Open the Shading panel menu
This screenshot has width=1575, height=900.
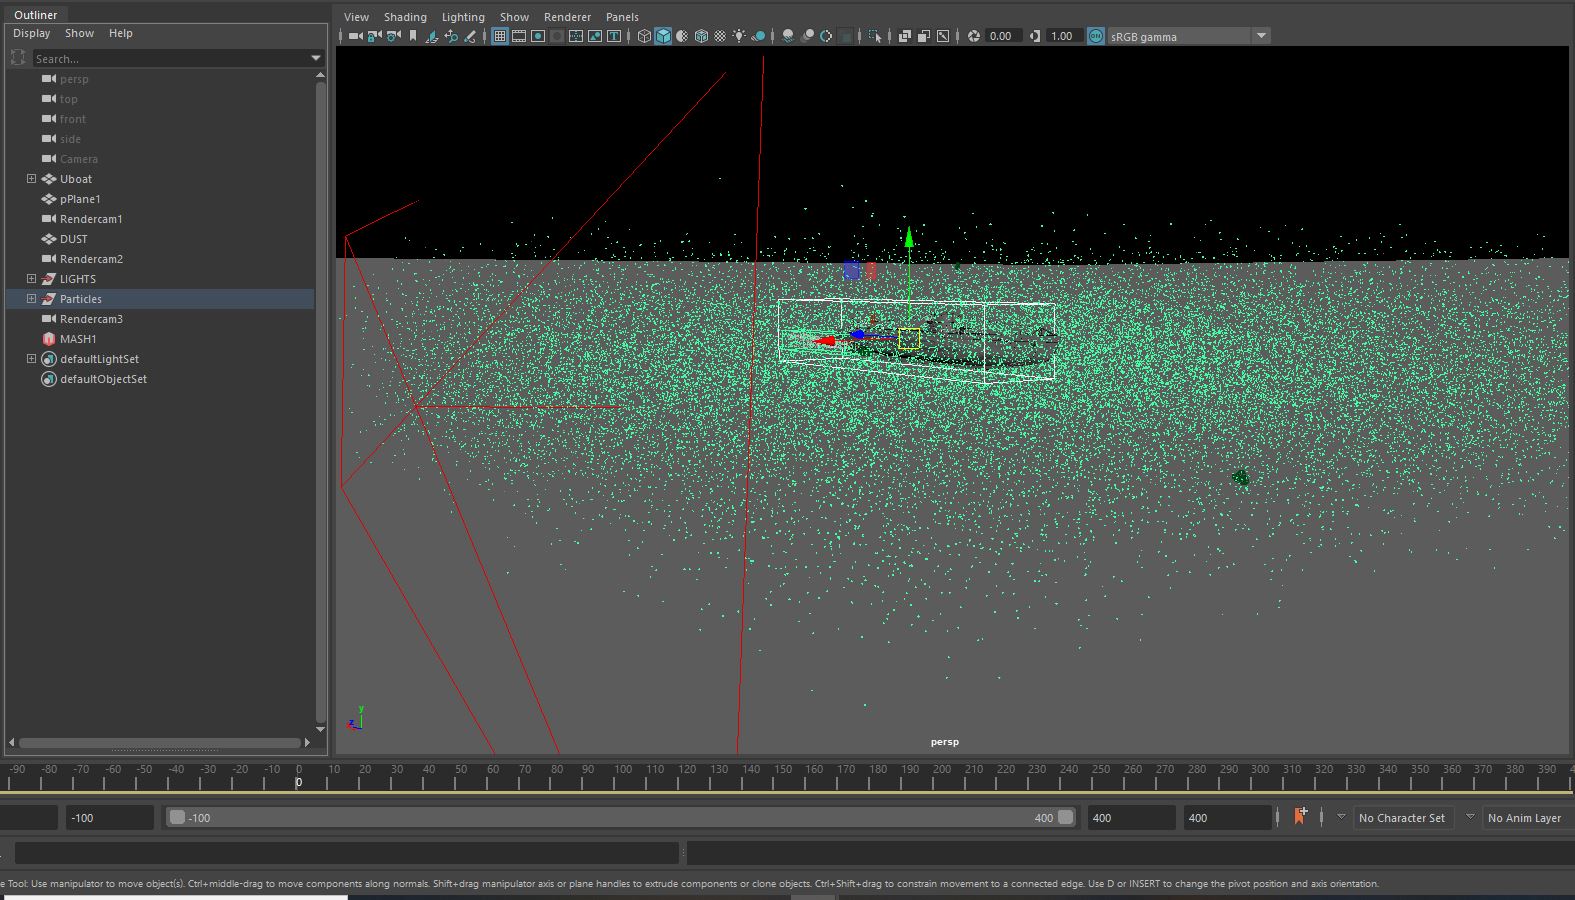405,17
